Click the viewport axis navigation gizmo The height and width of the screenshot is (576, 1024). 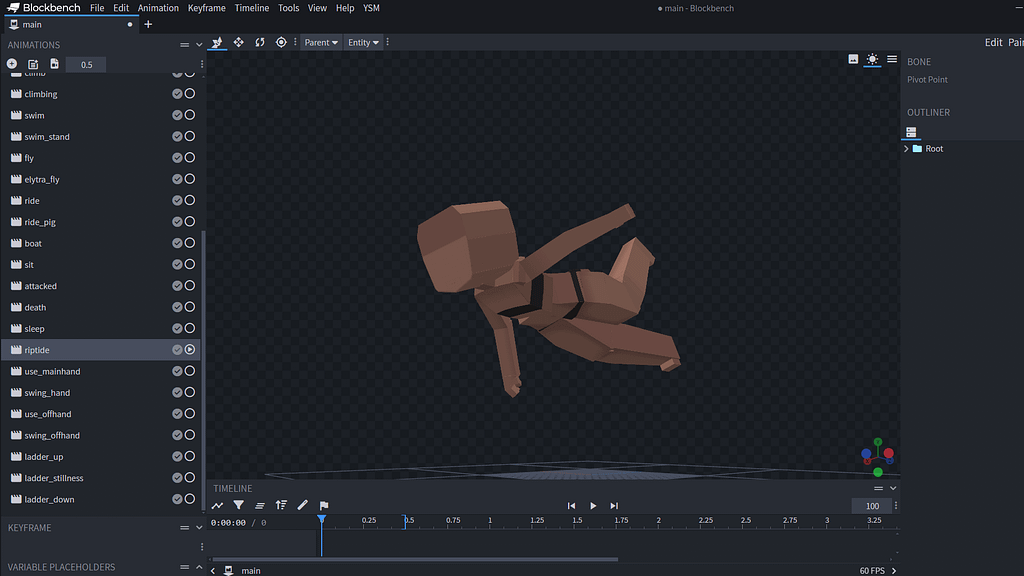click(878, 456)
